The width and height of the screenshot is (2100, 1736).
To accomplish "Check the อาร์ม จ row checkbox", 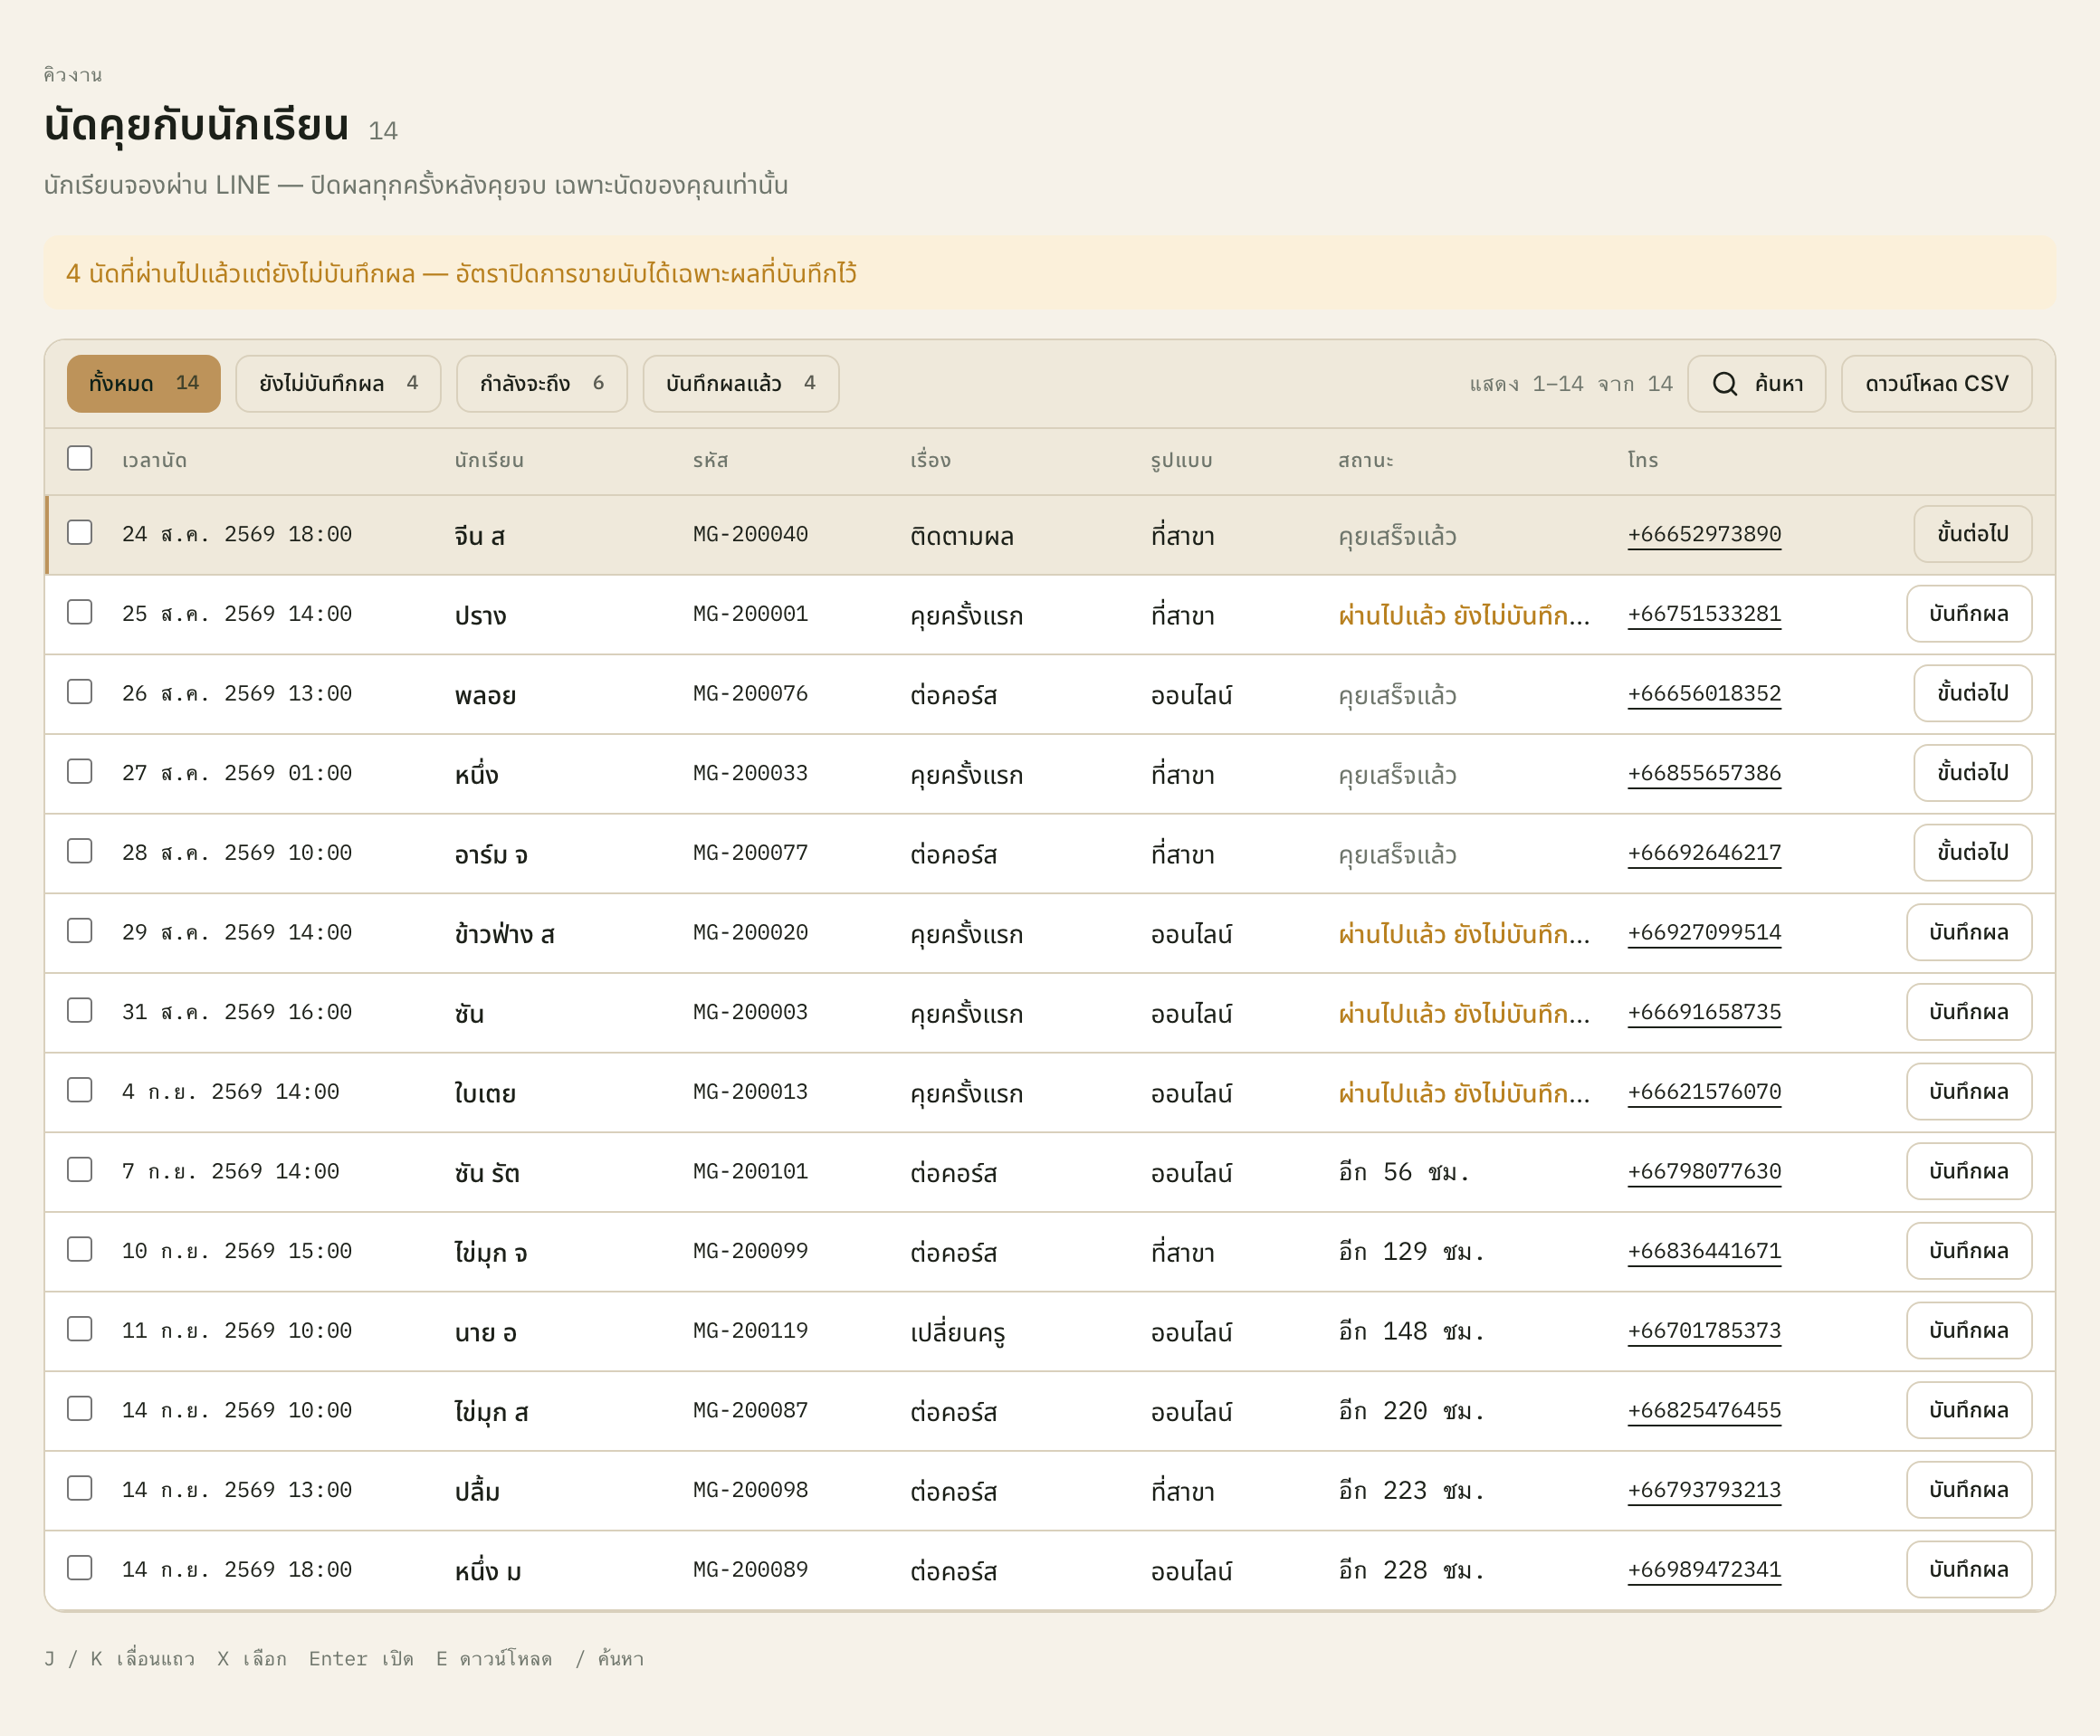I will pyautogui.click(x=80, y=851).
